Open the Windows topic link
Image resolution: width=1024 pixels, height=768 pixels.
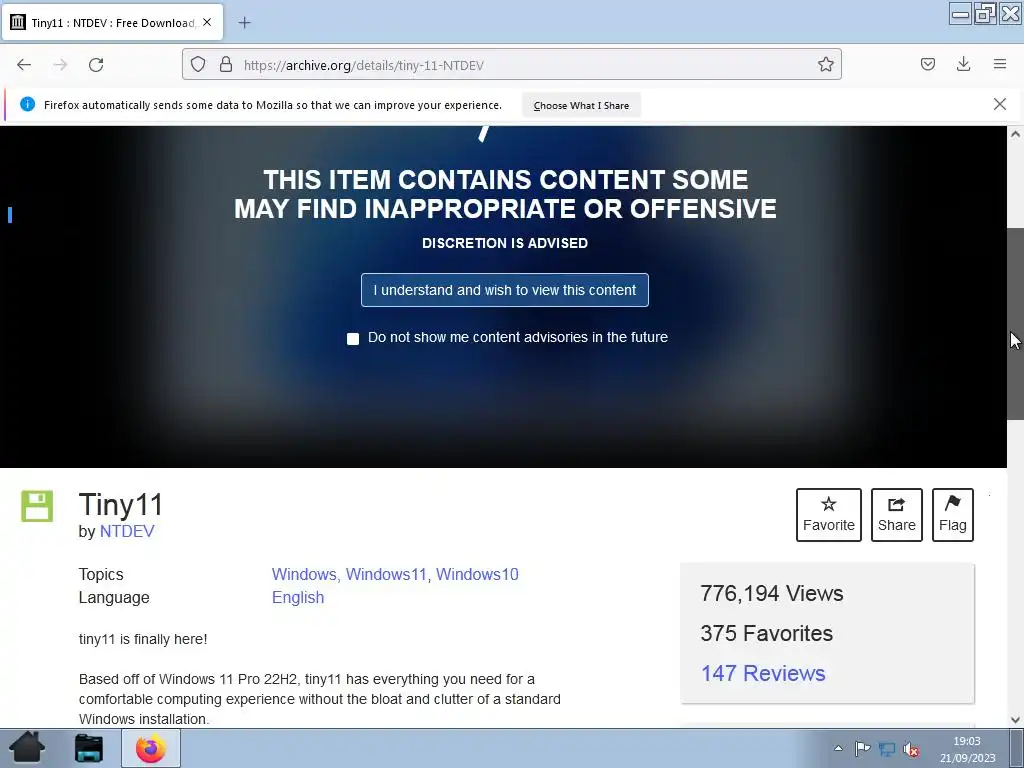(x=304, y=574)
